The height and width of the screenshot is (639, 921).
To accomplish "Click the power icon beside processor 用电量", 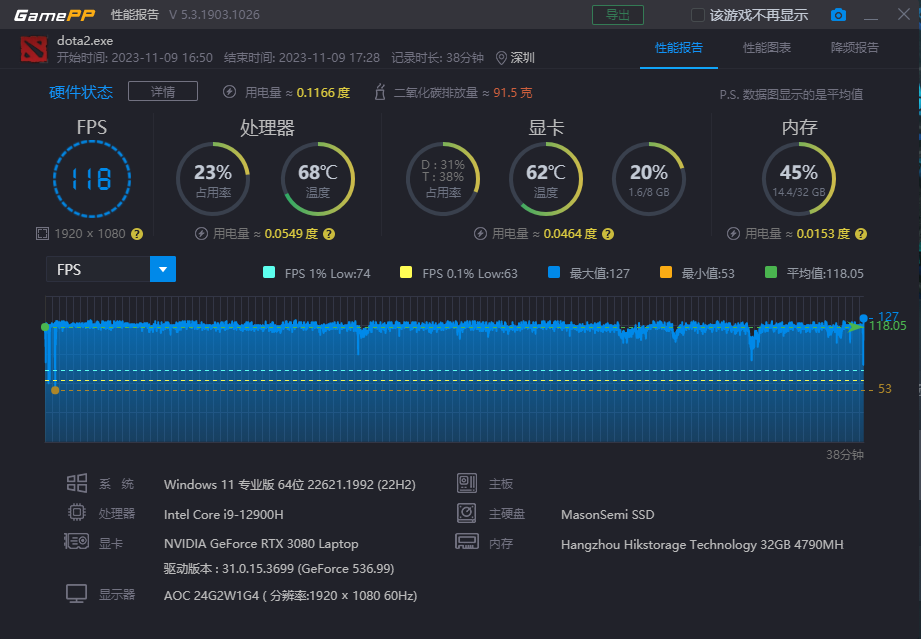I will [201, 234].
